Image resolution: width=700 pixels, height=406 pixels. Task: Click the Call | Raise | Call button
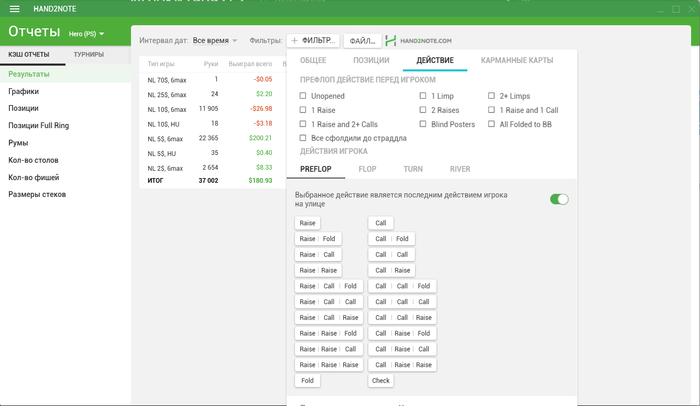click(402, 349)
